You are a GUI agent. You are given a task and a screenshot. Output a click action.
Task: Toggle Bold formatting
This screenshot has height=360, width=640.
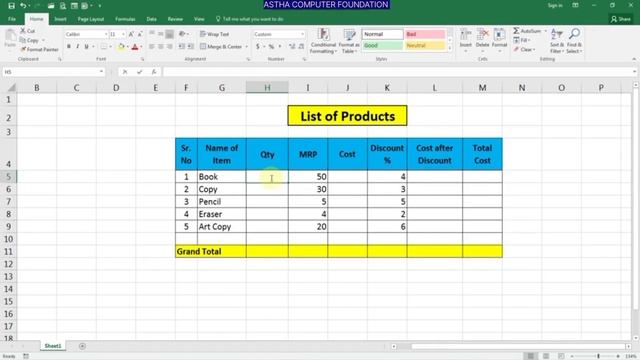69,47
